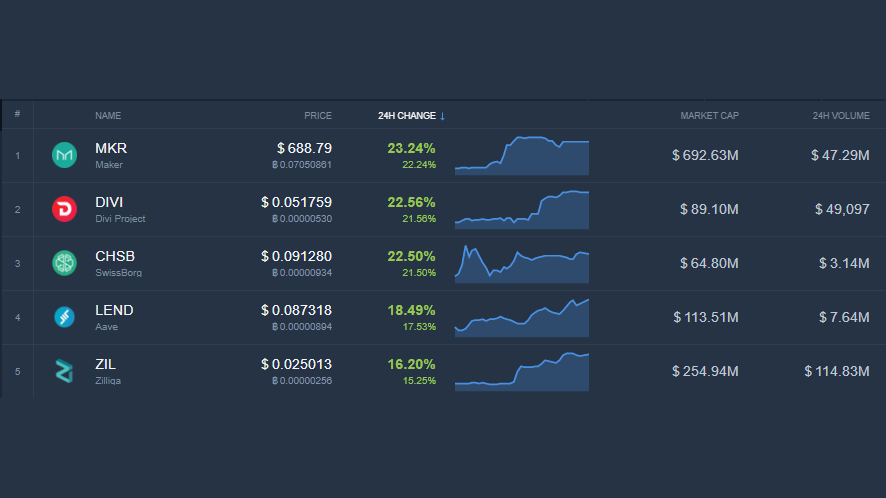Click the $ 688.79 price
The height and width of the screenshot is (498, 886).
tap(304, 148)
